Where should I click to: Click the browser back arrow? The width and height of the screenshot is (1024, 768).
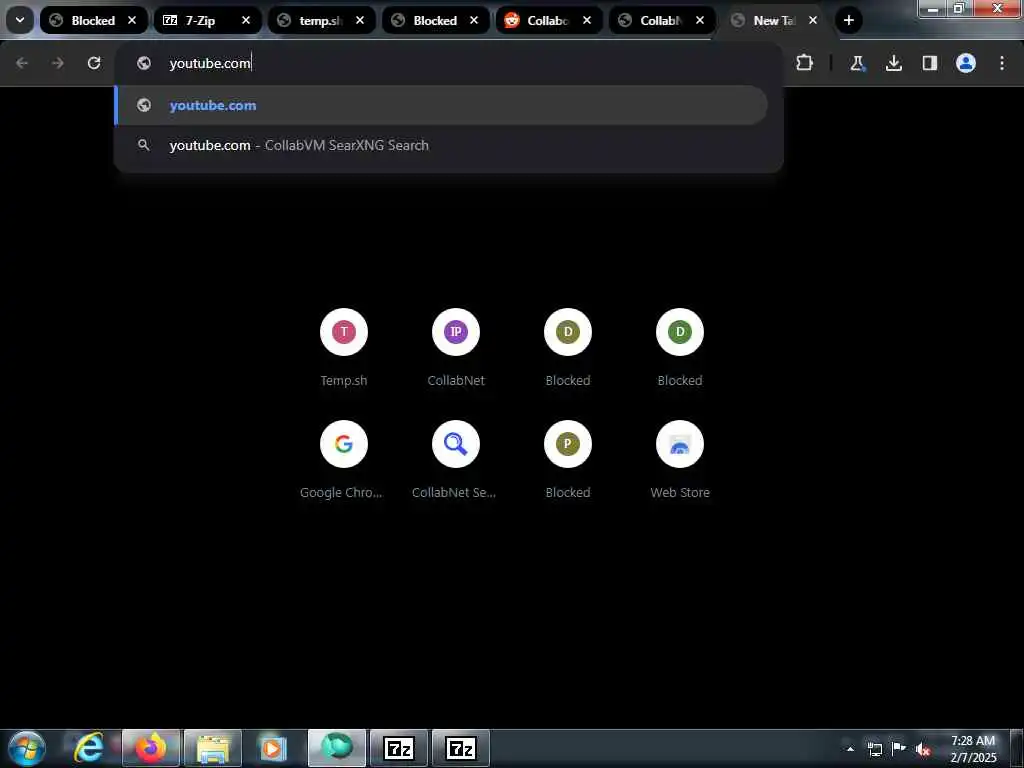(x=22, y=63)
